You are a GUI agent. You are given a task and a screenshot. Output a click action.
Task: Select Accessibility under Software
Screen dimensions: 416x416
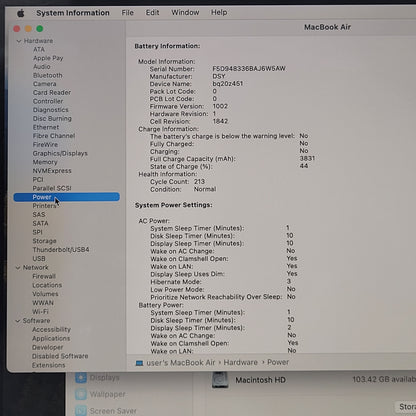click(51, 330)
